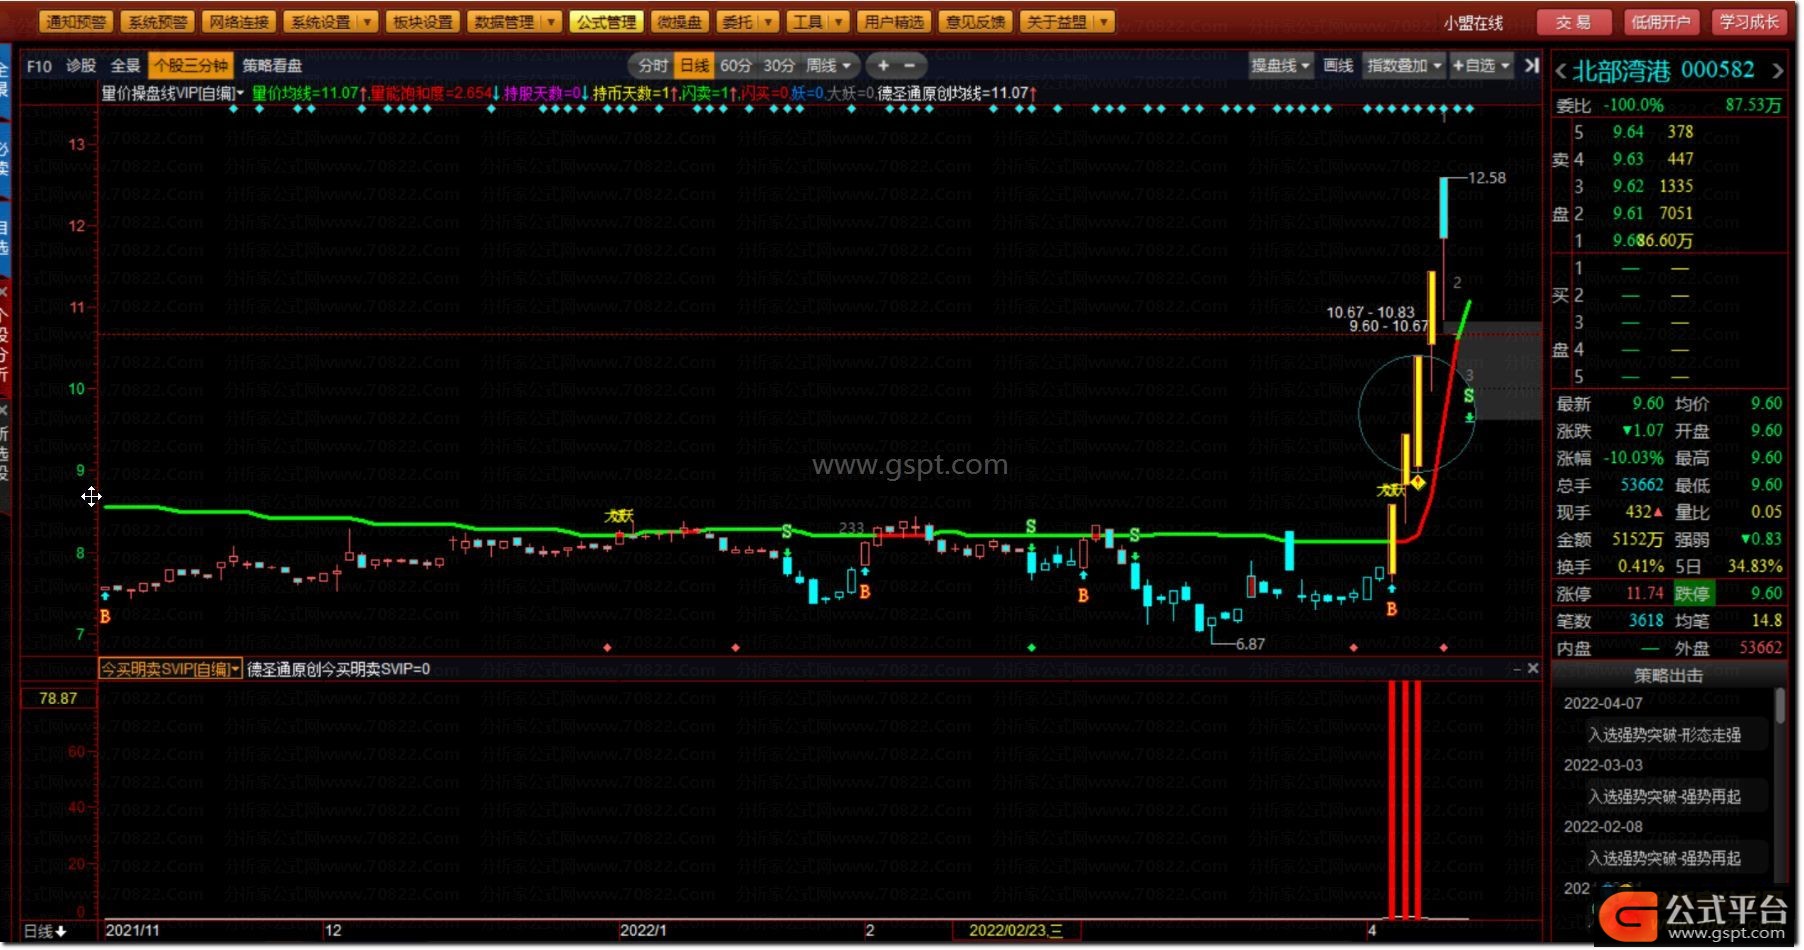Image resolution: width=1804 pixels, height=950 pixels.
Task: Click 北部湾港 000582 stock title
Action: [x=1663, y=71]
